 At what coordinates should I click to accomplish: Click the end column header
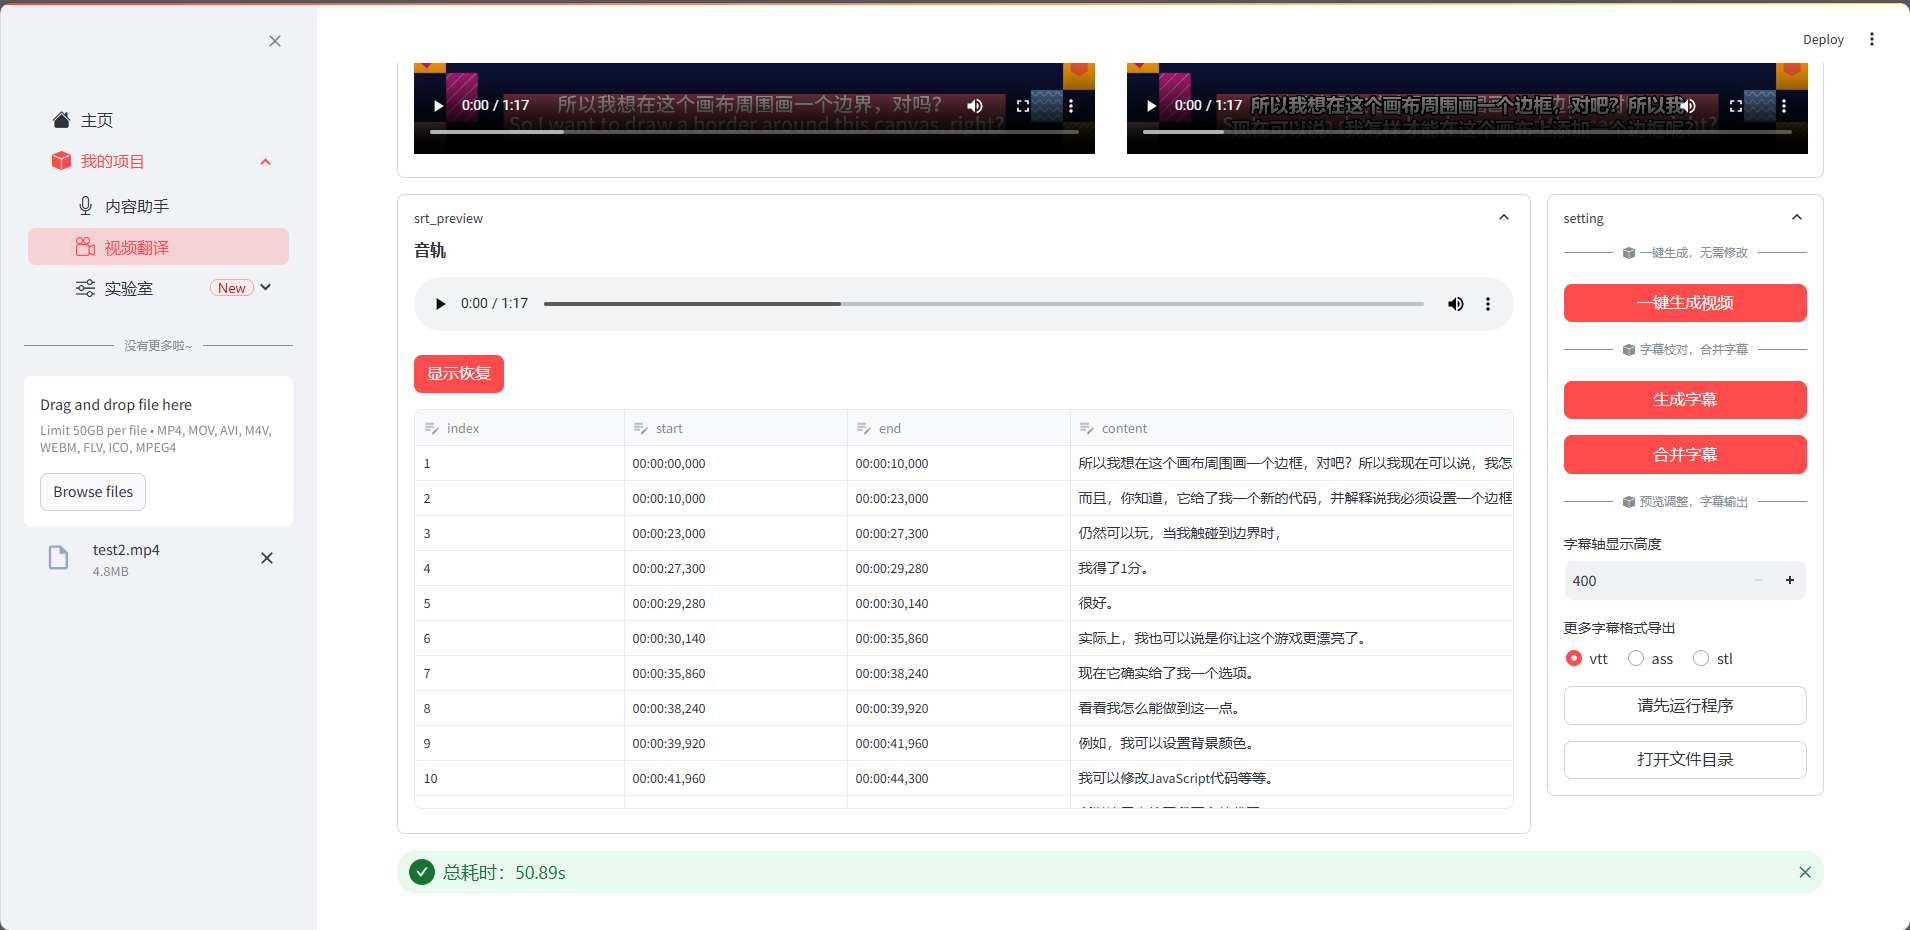click(x=958, y=428)
